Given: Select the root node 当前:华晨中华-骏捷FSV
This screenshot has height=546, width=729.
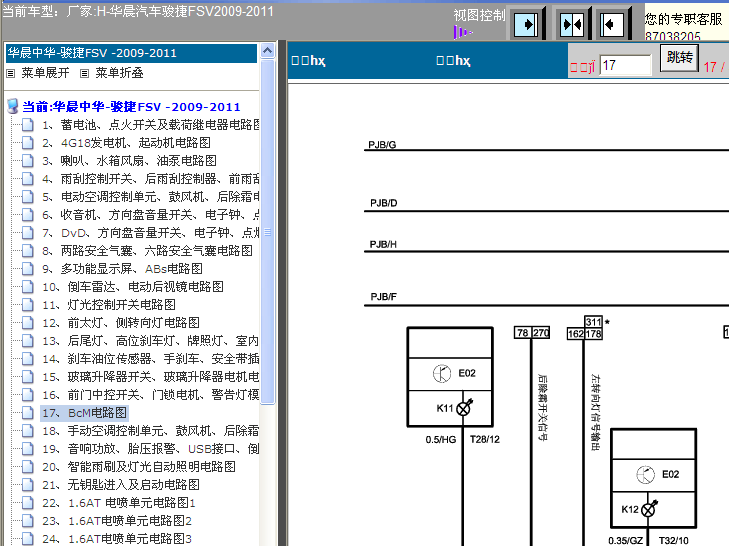Looking at the screenshot, I should (x=132, y=107).
